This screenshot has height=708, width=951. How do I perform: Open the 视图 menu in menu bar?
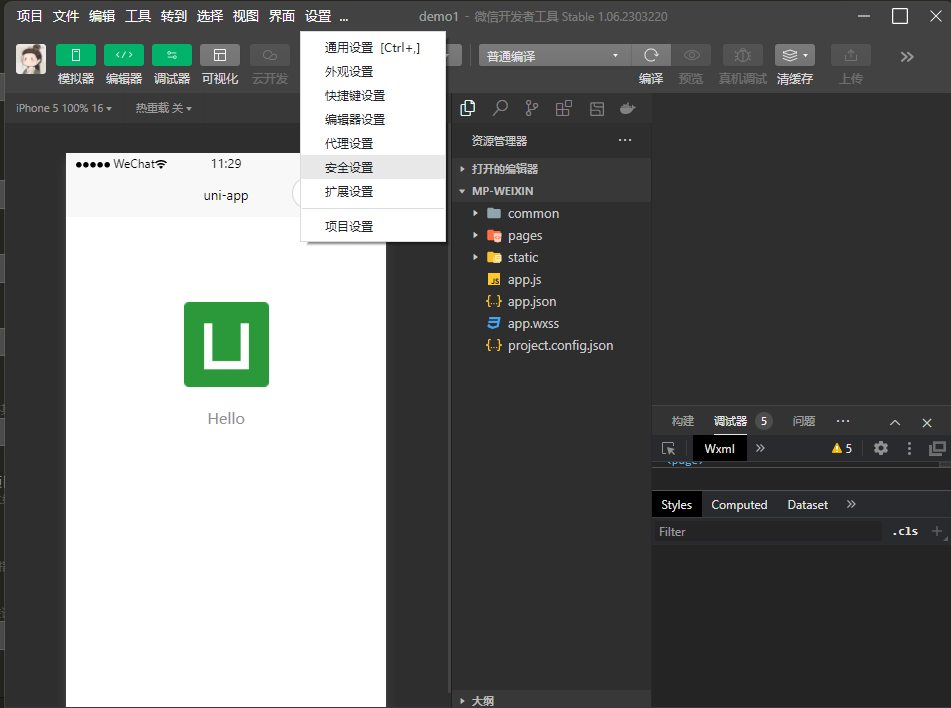[246, 16]
